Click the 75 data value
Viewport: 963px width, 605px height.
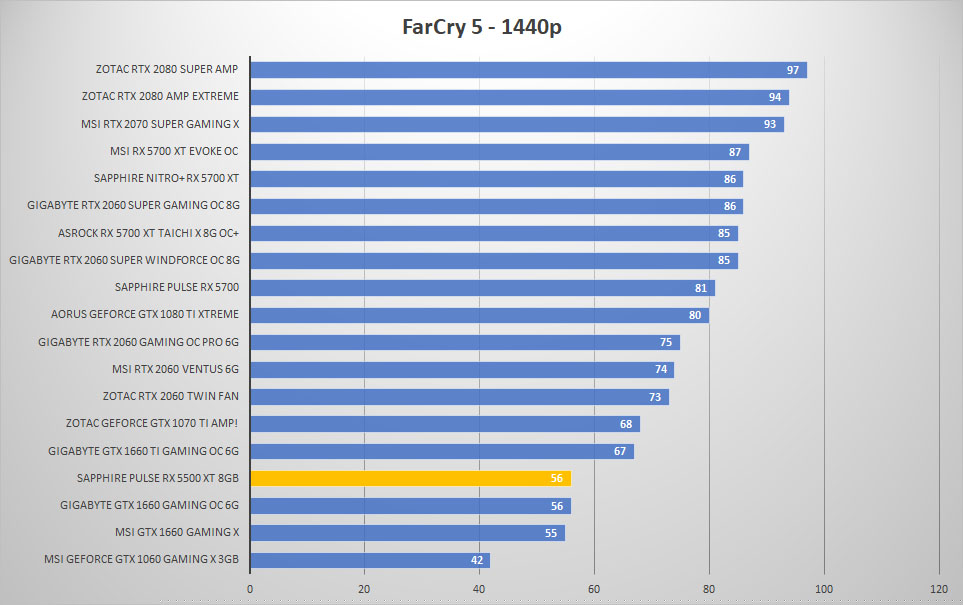(x=666, y=342)
